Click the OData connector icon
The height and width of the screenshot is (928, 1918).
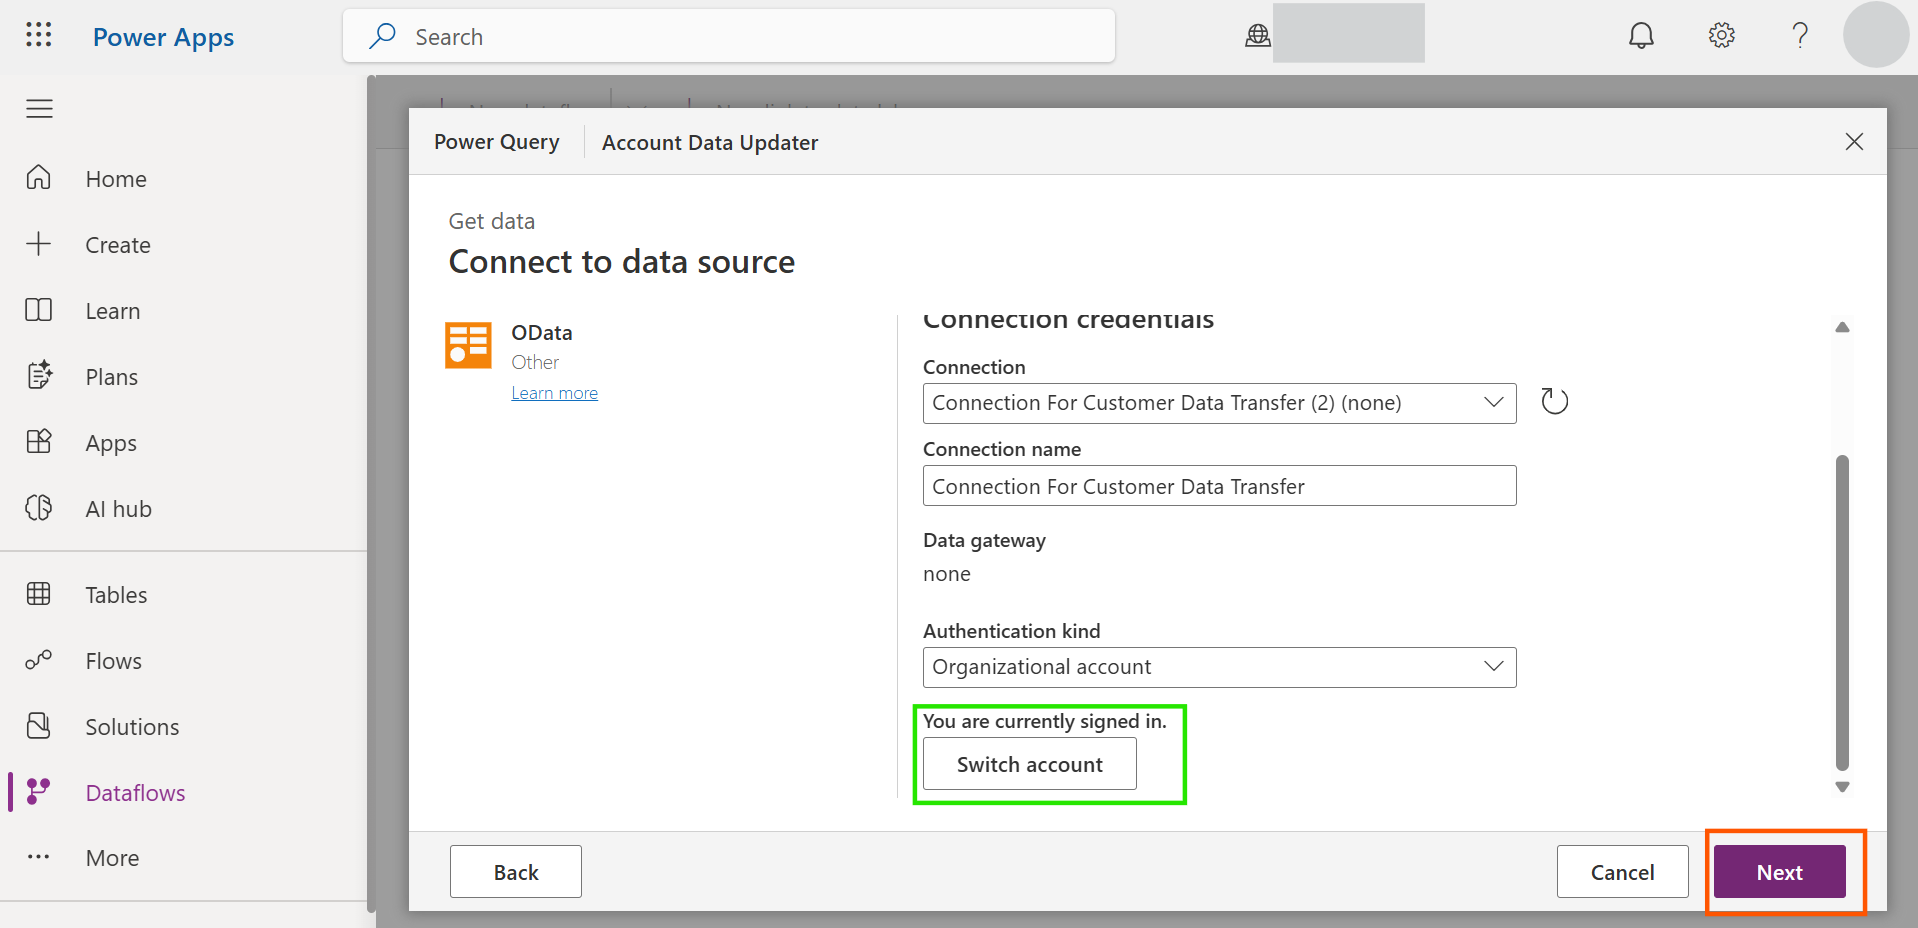pos(468,346)
